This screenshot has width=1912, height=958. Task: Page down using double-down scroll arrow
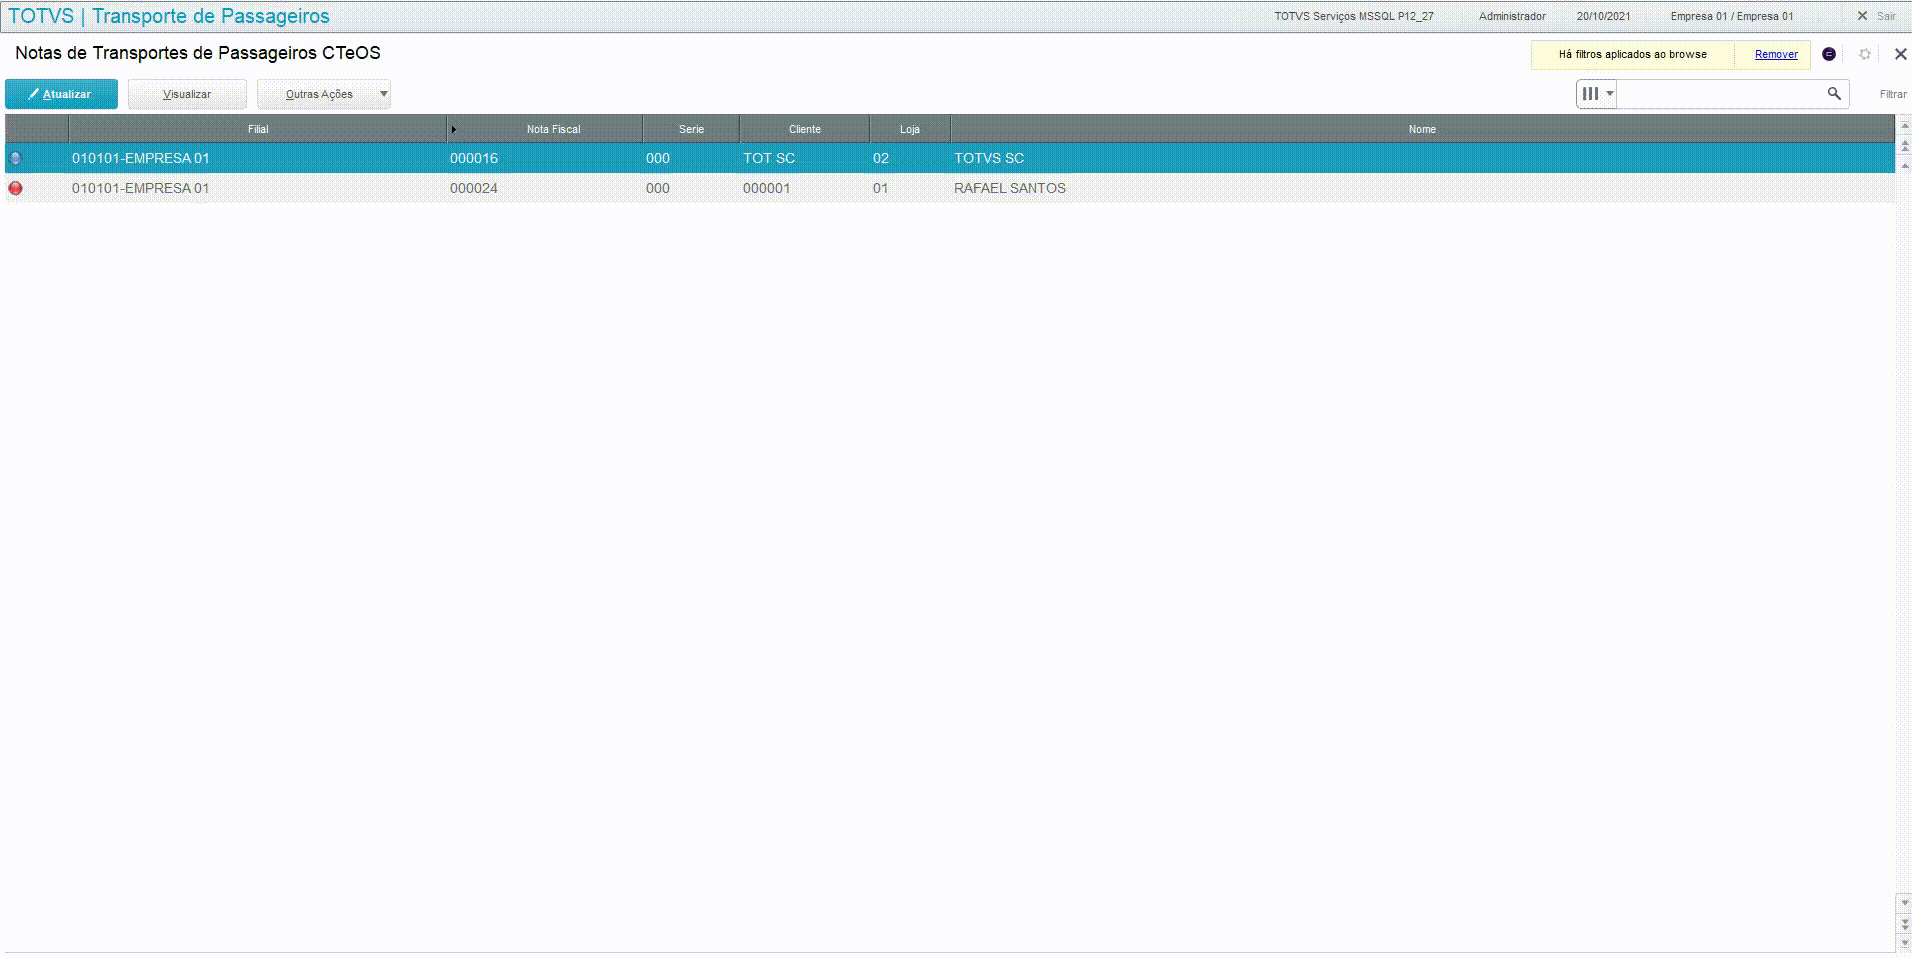click(x=1904, y=923)
